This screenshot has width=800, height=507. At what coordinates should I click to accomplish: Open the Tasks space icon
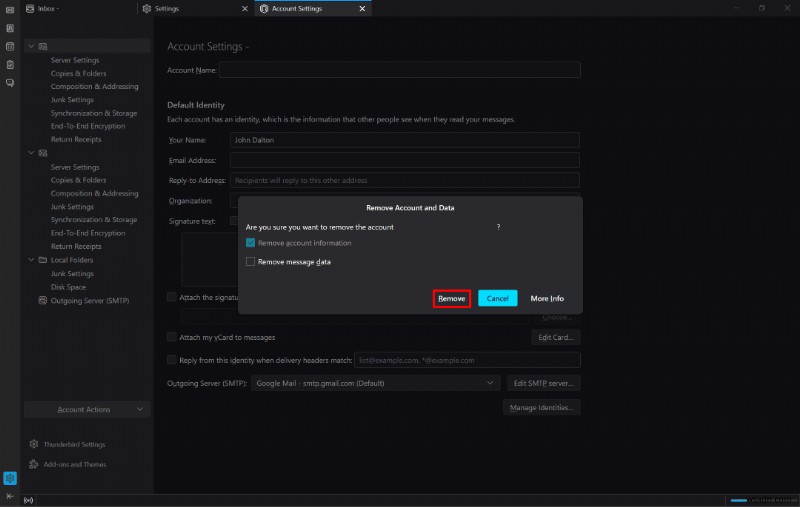(x=10, y=65)
